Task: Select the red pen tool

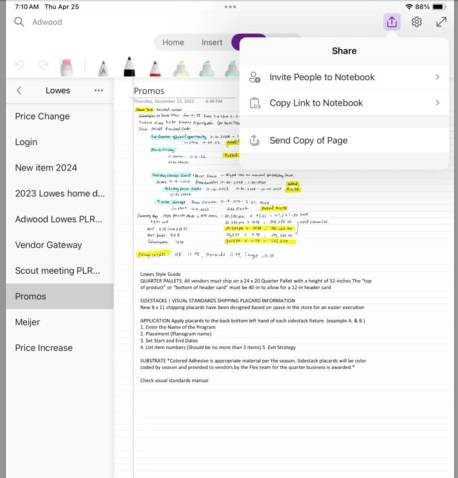Action: 155,68
